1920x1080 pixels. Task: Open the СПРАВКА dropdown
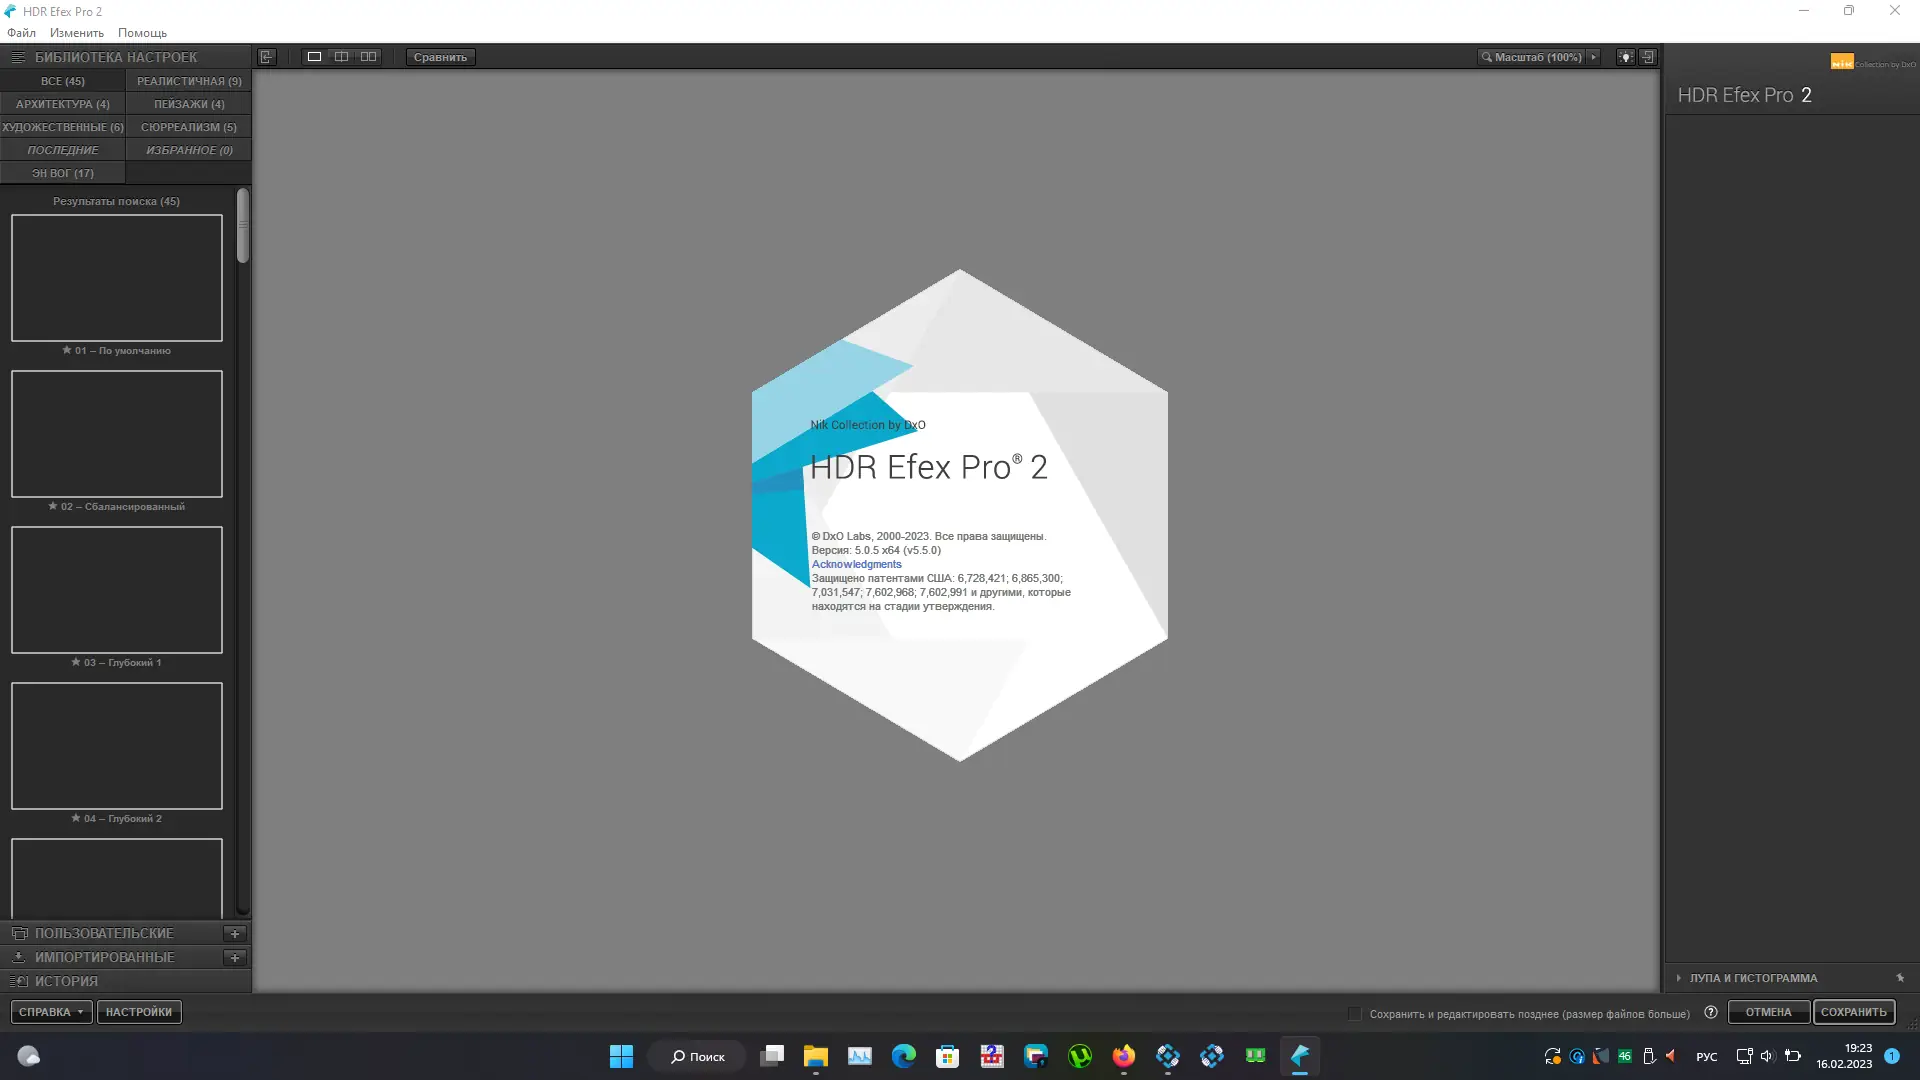[x=51, y=1012]
